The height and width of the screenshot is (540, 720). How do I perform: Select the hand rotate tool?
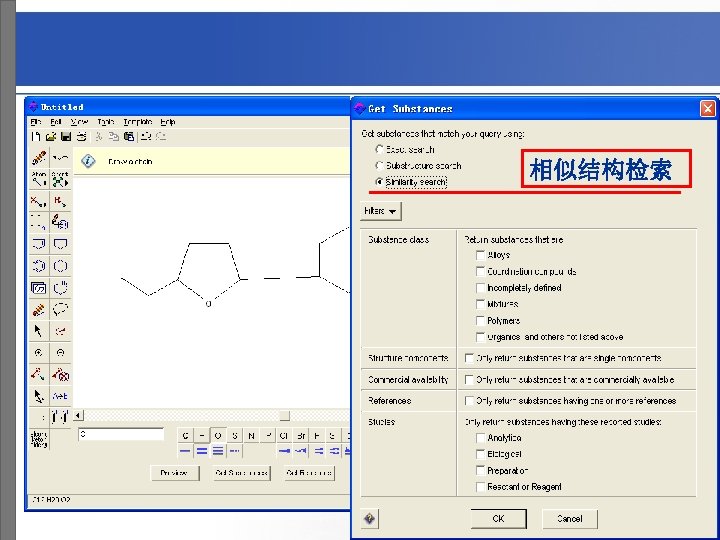[61, 288]
